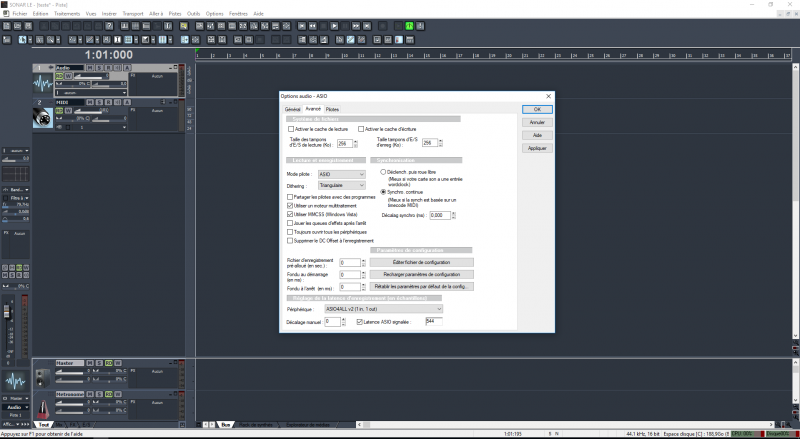Enable 'Activer le cache de lecture' checkbox
This screenshot has width=800, height=439.
tap(290, 129)
